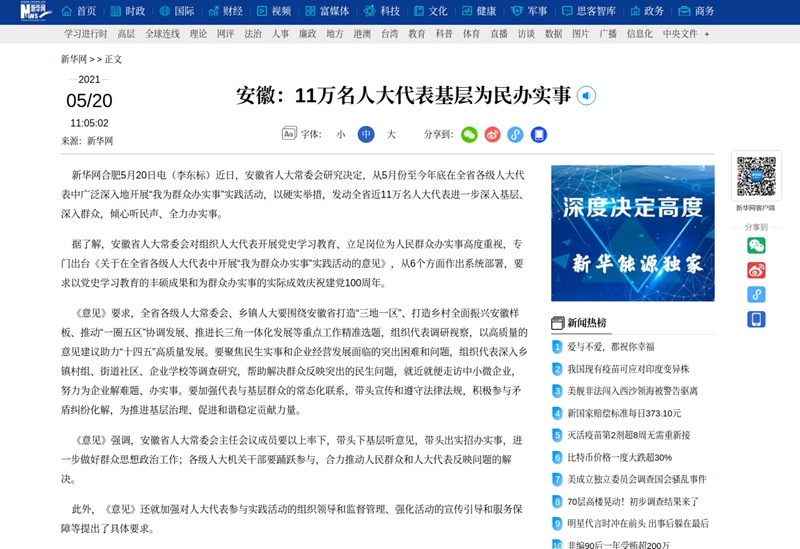This screenshot has width=800, height=549.
Task: Open hot news 灭活疫苗第2剂超8周无需重新接
Action: click(629, 435)
